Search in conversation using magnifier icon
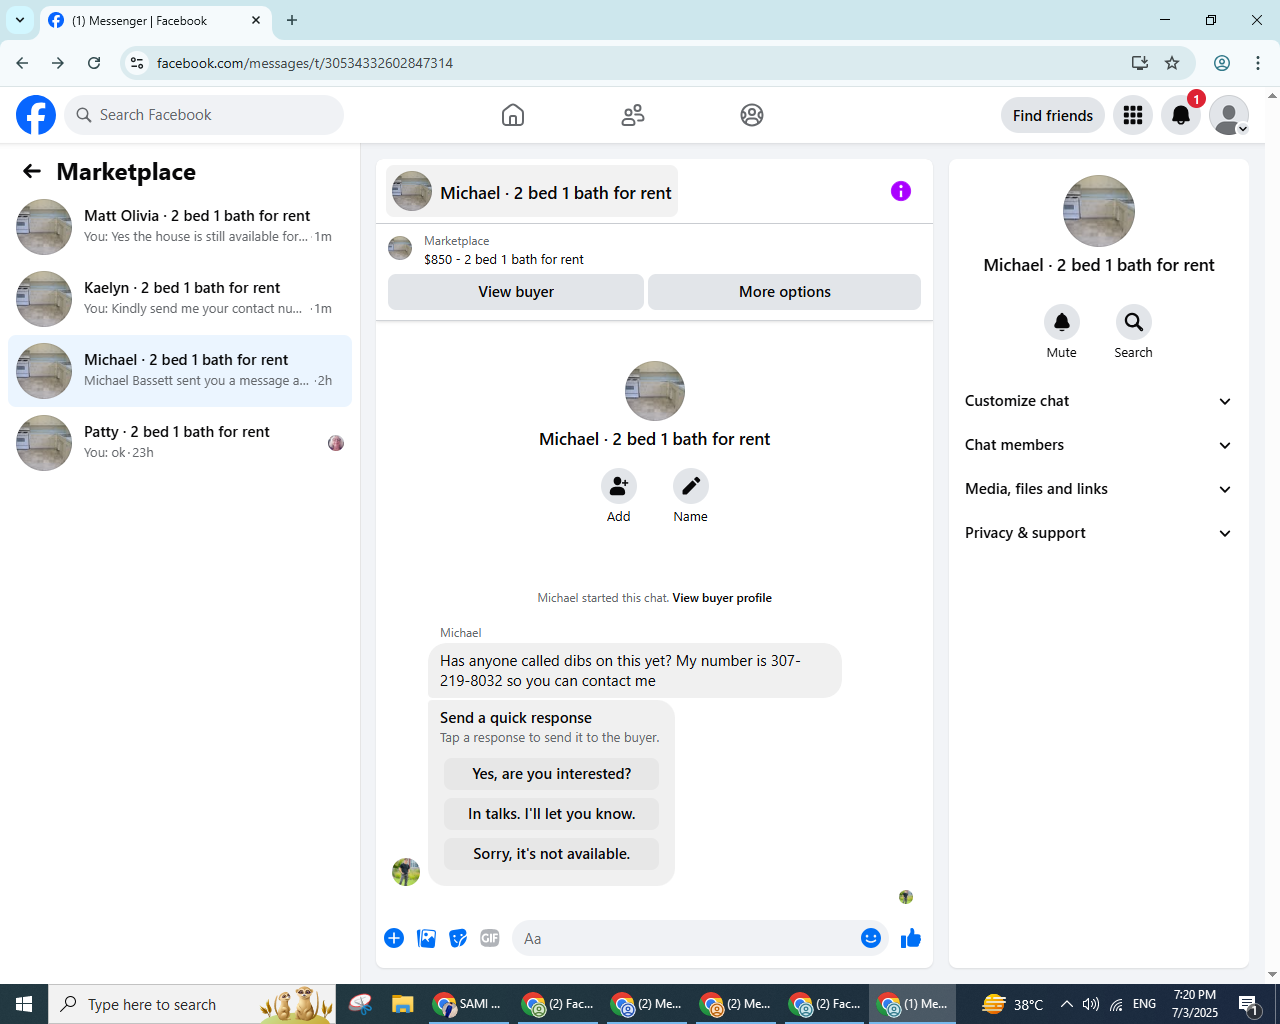This screenshot has height=1024, width=1280. [1134, 322]
